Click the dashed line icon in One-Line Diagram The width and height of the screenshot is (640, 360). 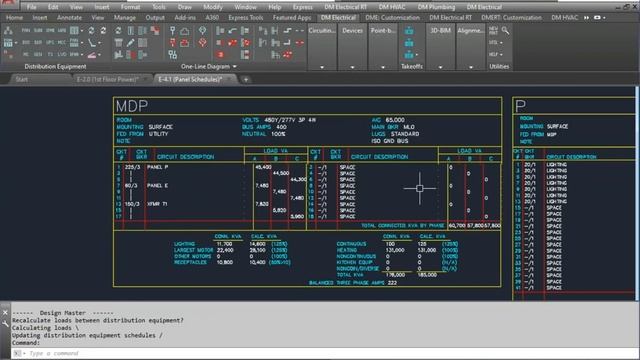(x=300, y=31)
